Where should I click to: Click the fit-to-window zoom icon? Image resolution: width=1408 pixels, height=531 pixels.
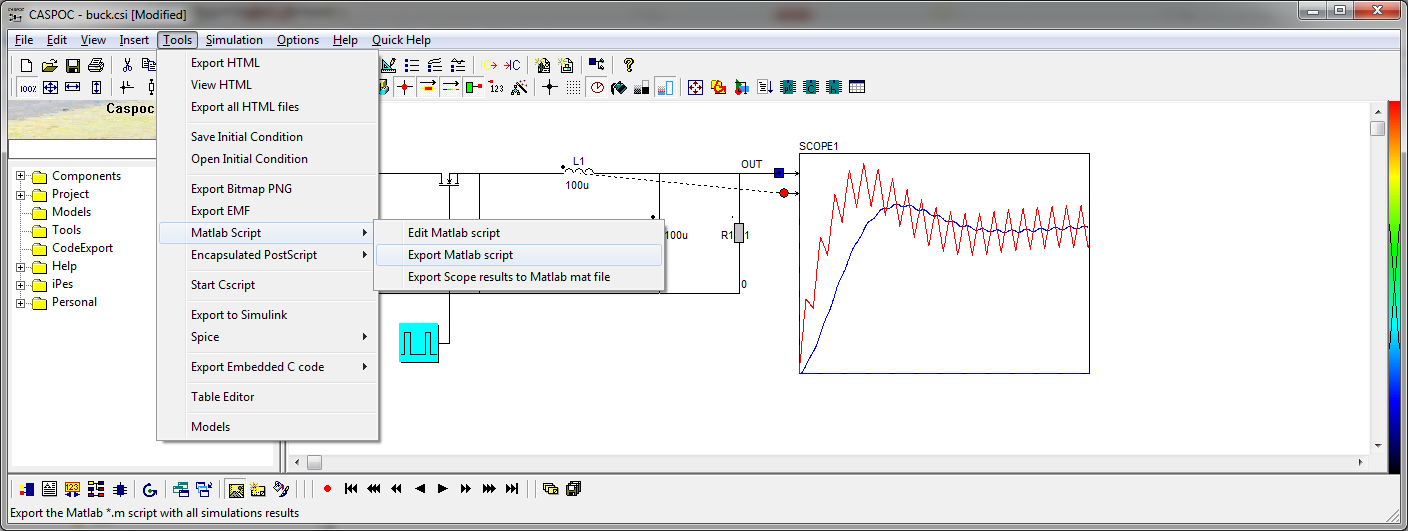click(x=50, y=88)
